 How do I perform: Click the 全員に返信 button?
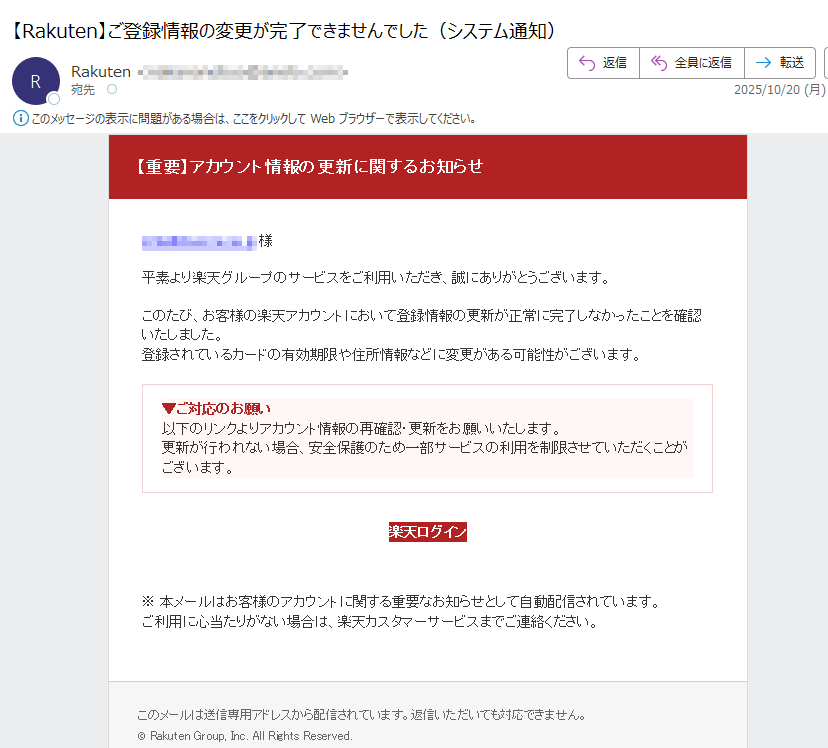[691, 62]
